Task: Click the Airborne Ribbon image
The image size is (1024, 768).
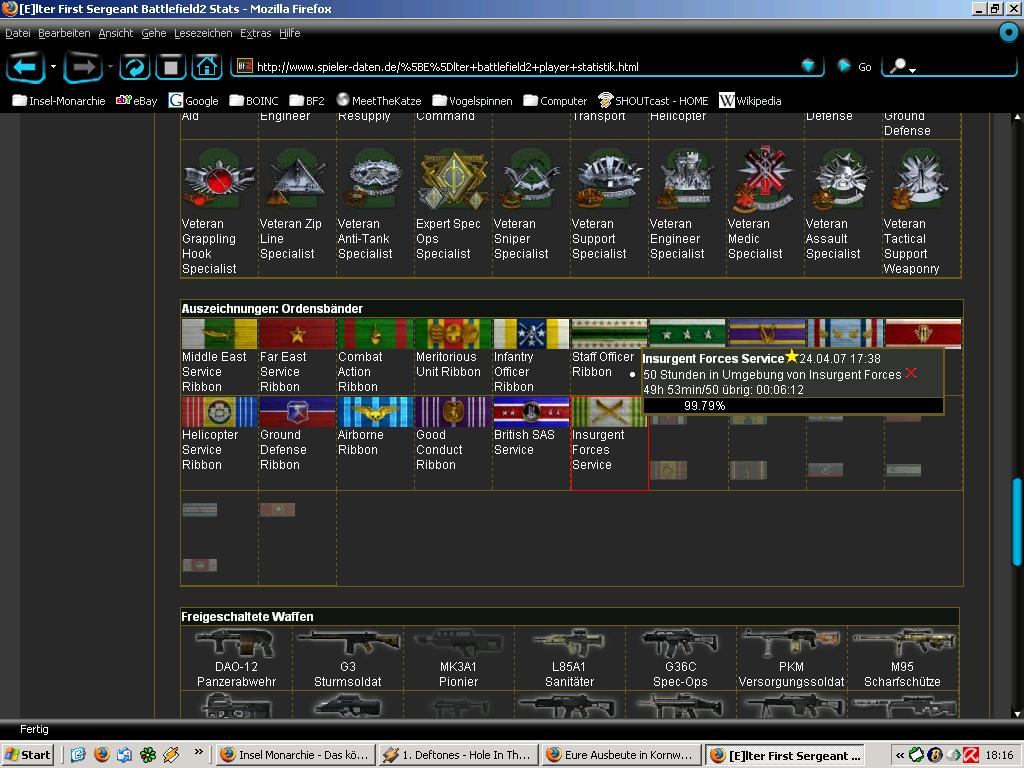Action: click(x=375, y=411)
